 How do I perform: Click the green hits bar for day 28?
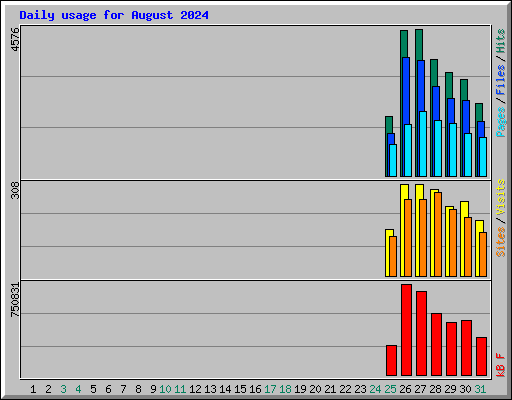[x=434, y=73]
